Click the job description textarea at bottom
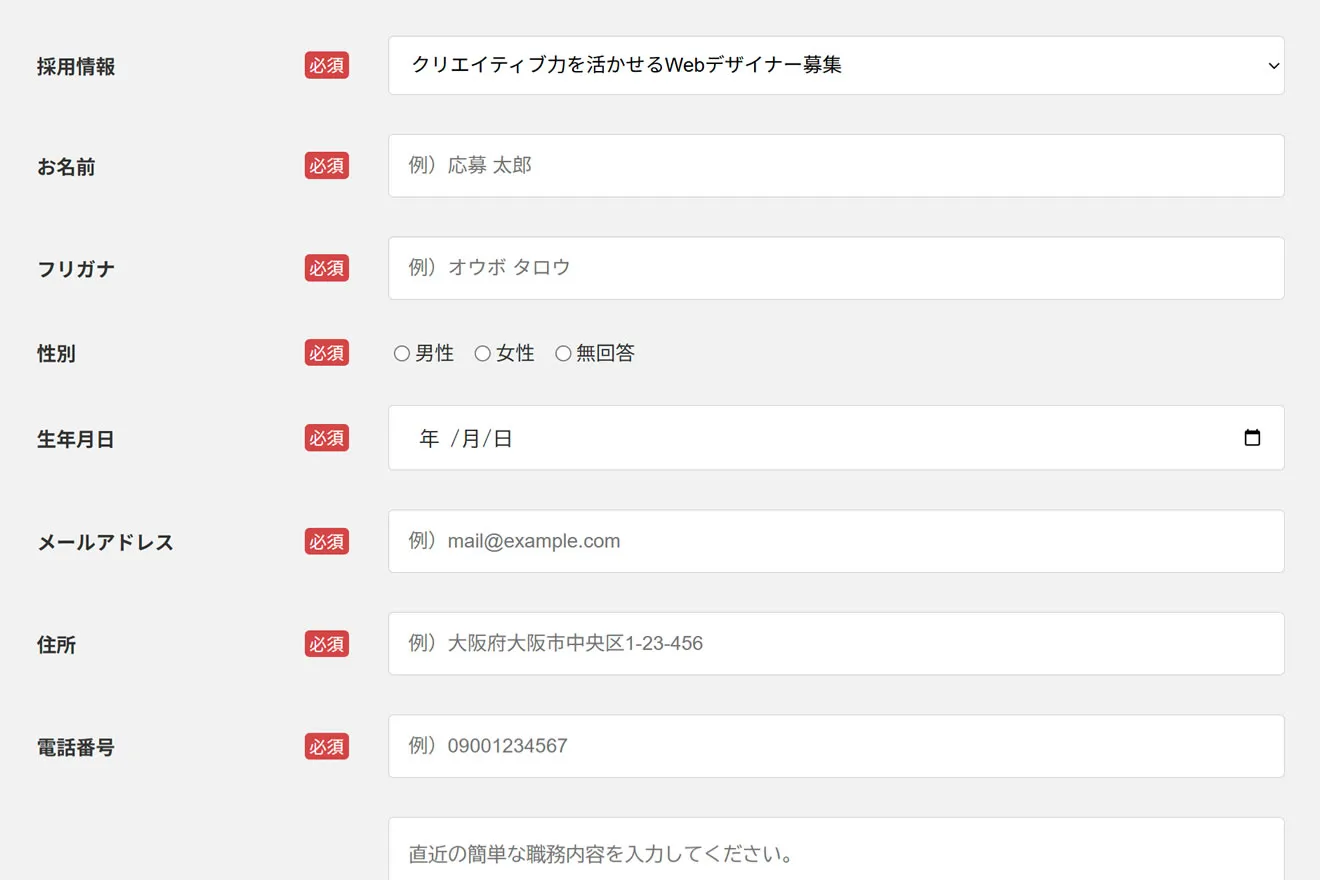The height and width of the screenshot is (880, 1320). [x=835, y=852]
